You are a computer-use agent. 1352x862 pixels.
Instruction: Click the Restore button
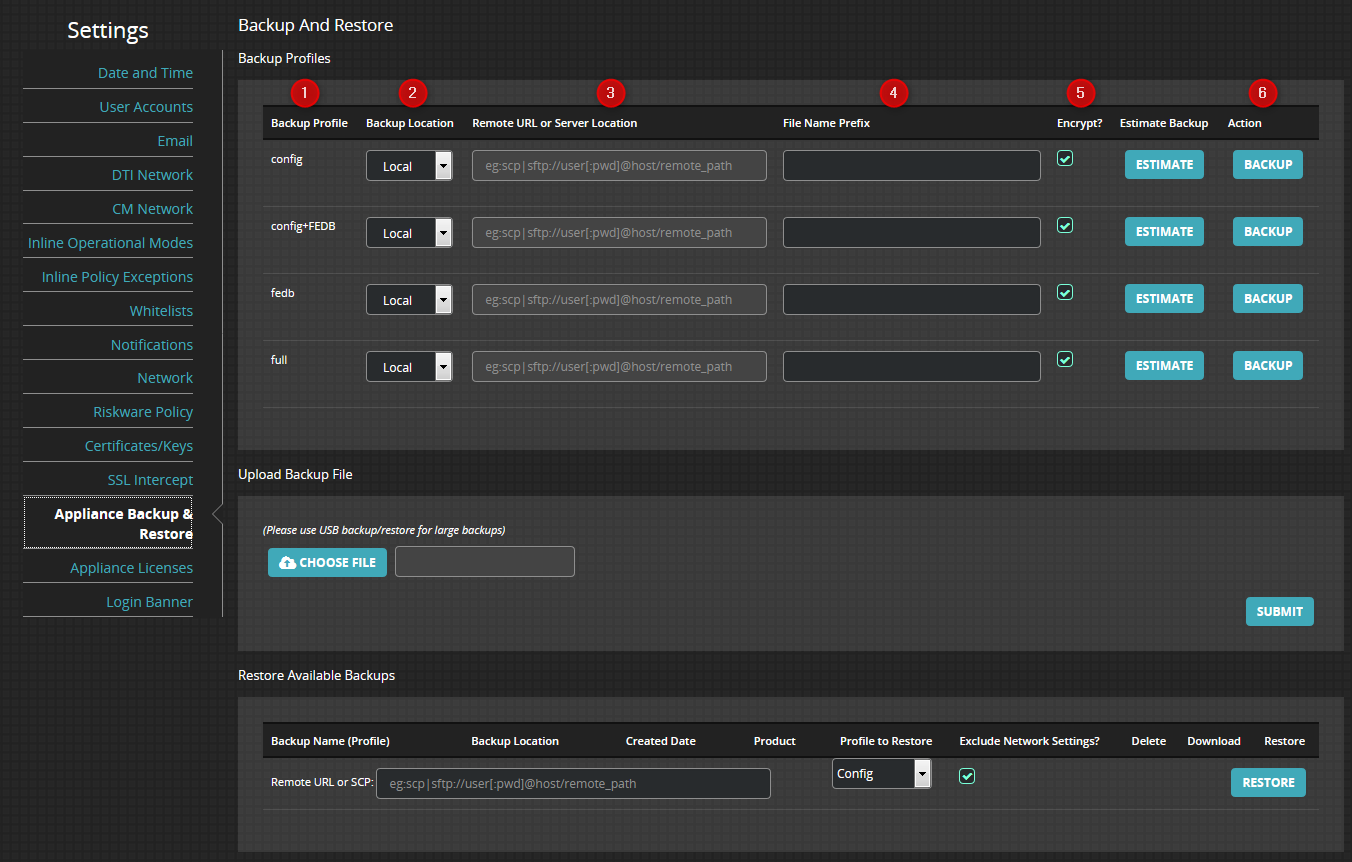[x=1268, y=783]
